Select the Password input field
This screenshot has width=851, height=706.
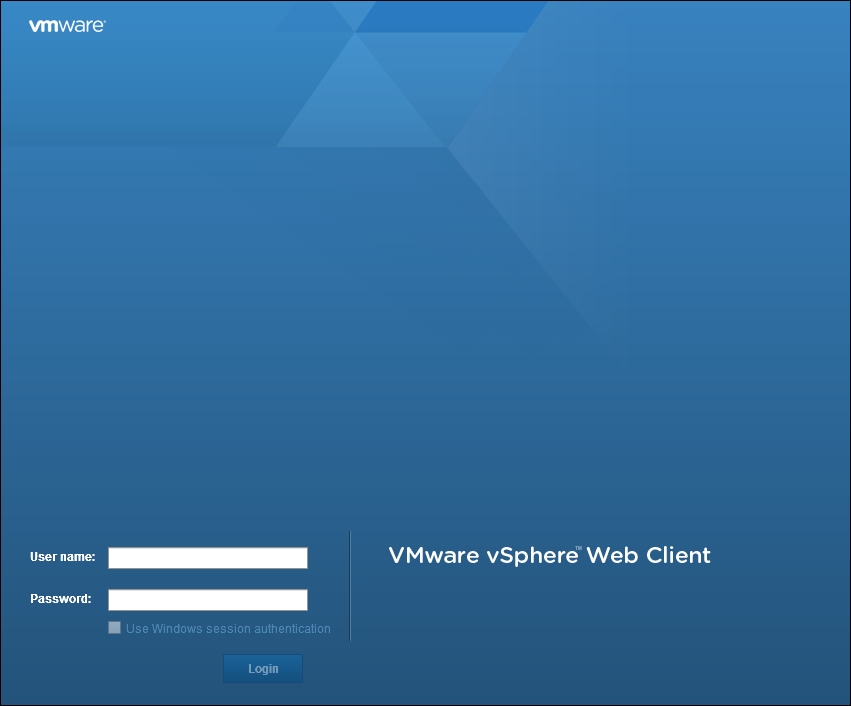click(208, 600)
